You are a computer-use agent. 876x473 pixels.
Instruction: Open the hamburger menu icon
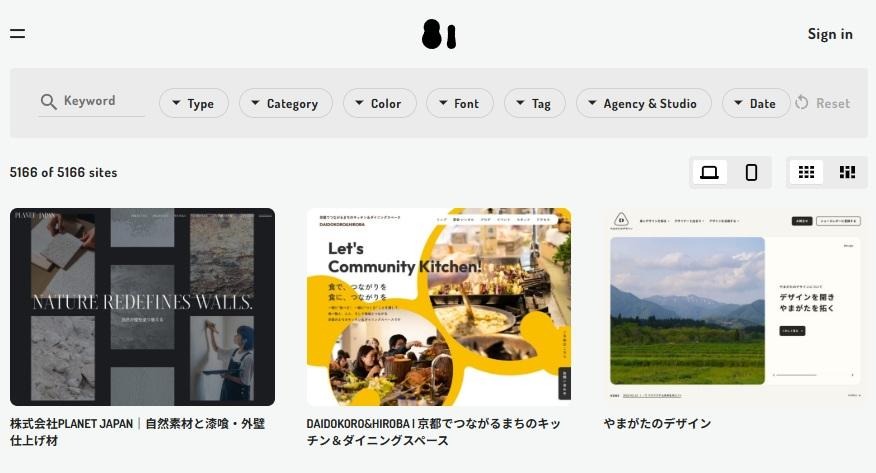pyautogui.click(x=17, y=34)
